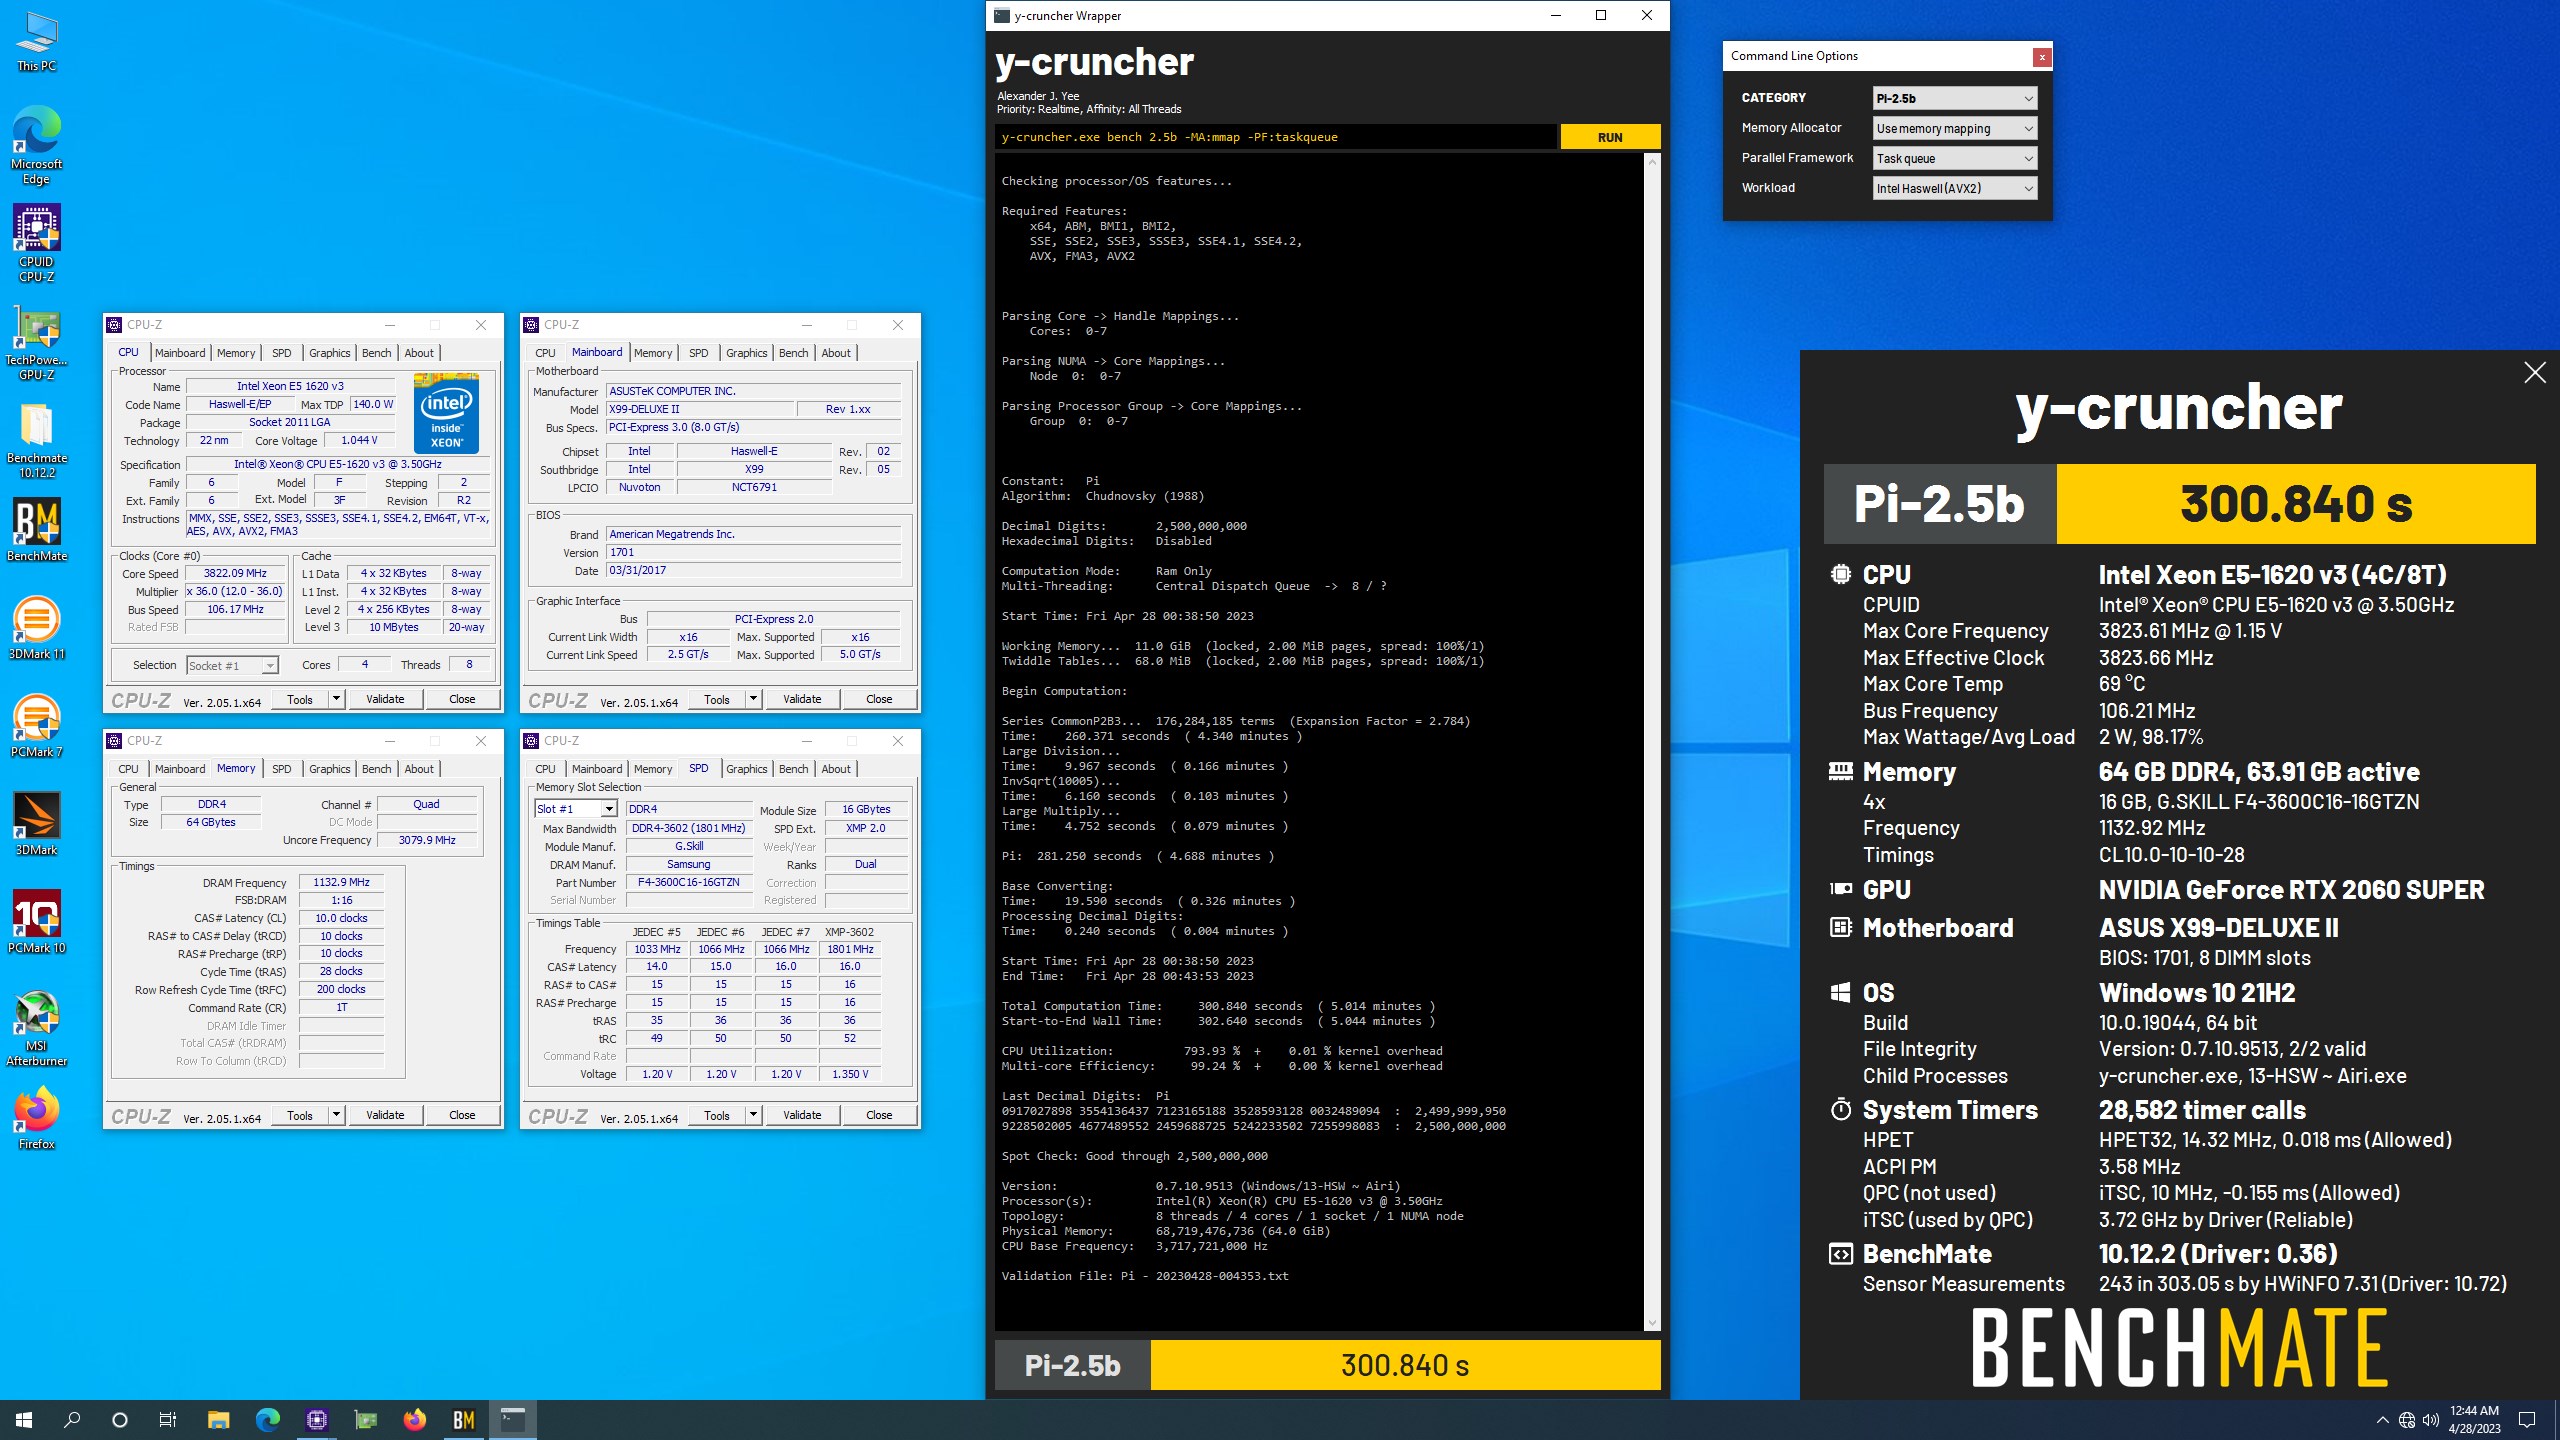Click Validate in SPD CPU-Z window

(x=802, y=1115)
